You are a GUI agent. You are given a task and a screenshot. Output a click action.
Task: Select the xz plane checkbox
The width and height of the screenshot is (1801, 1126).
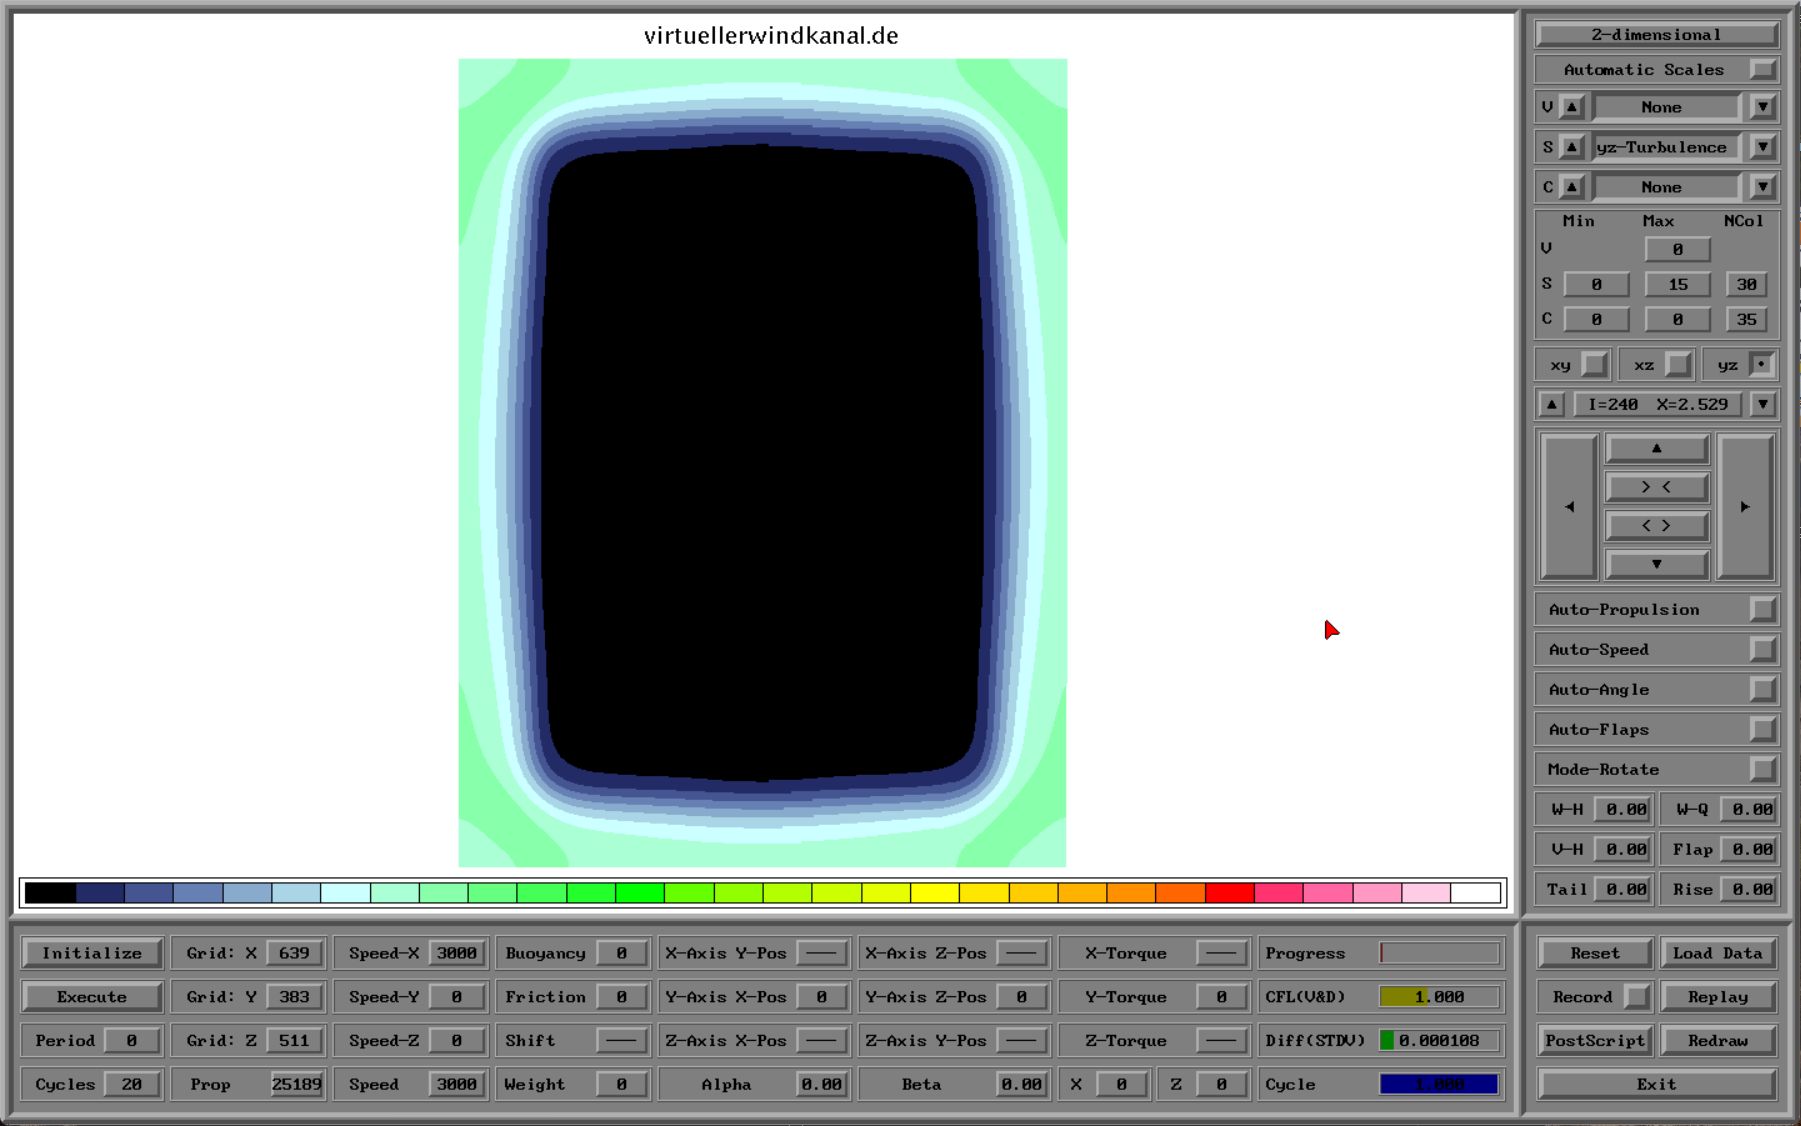pyautogui.click(x=1678, y=365)
